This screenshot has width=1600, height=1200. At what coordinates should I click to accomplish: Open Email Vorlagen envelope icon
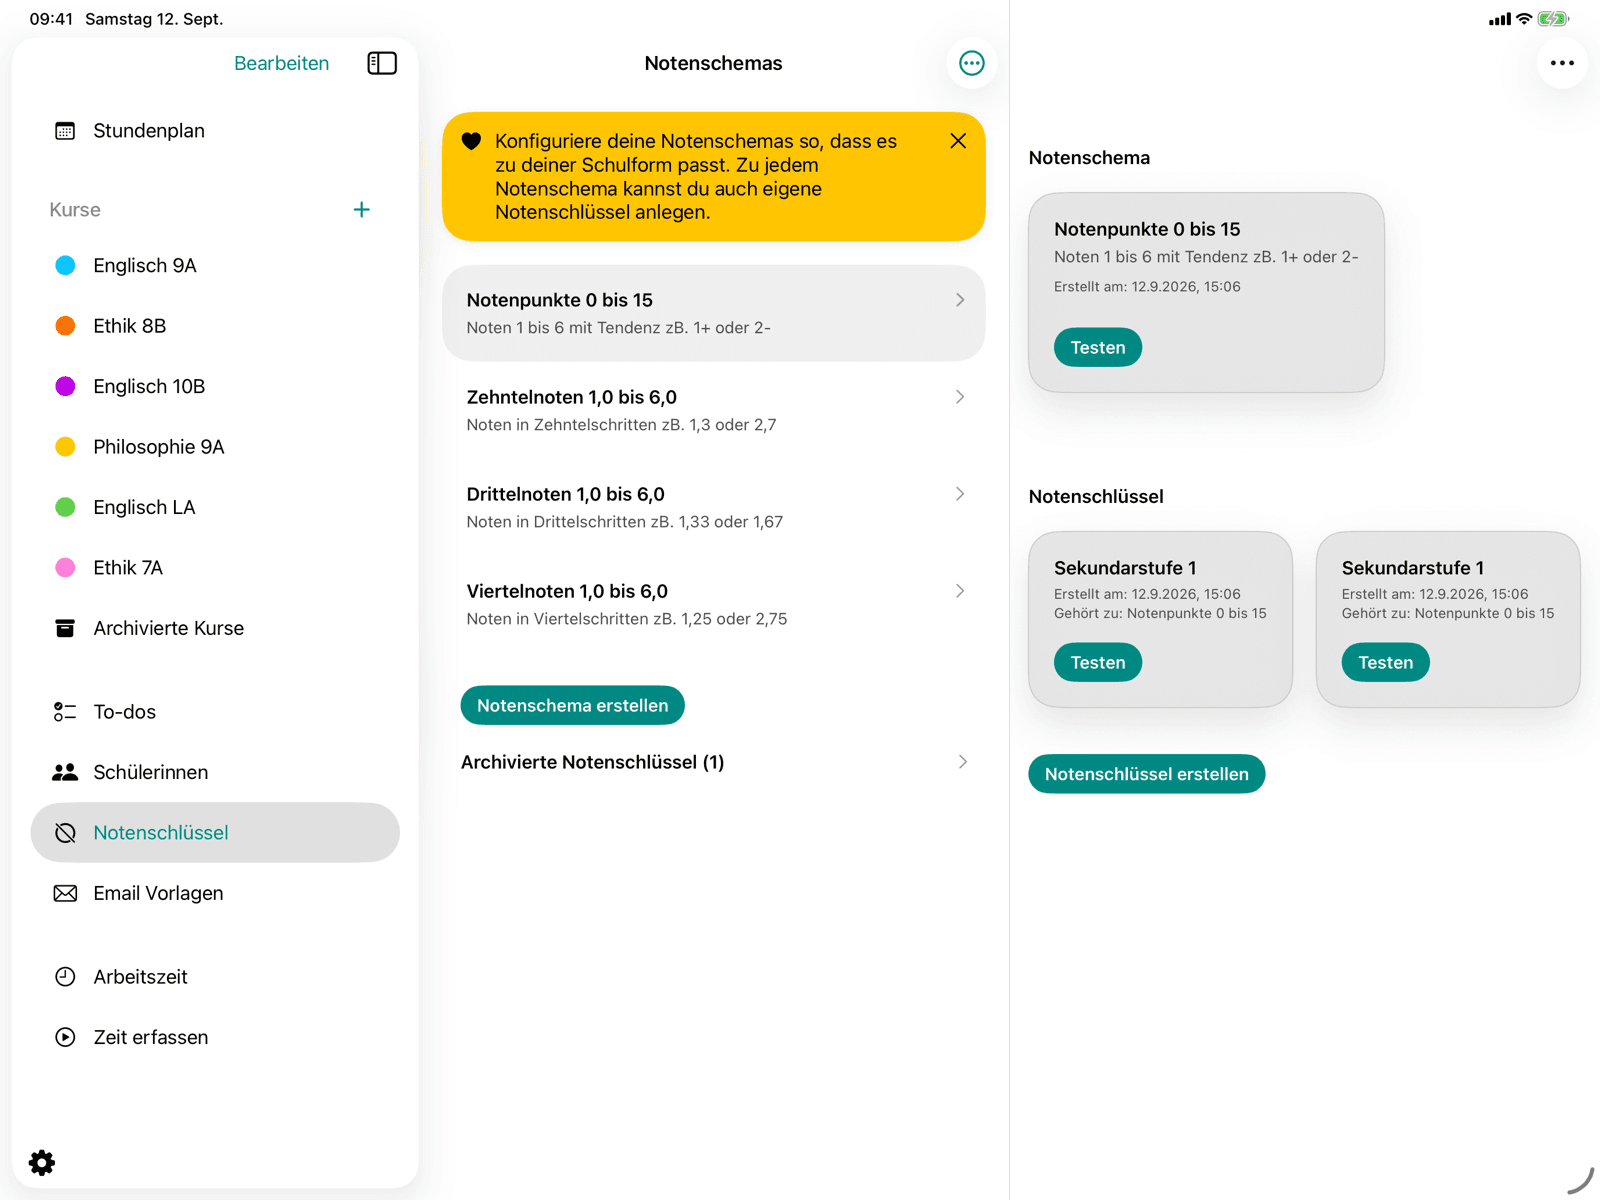(x=65, y=893)
